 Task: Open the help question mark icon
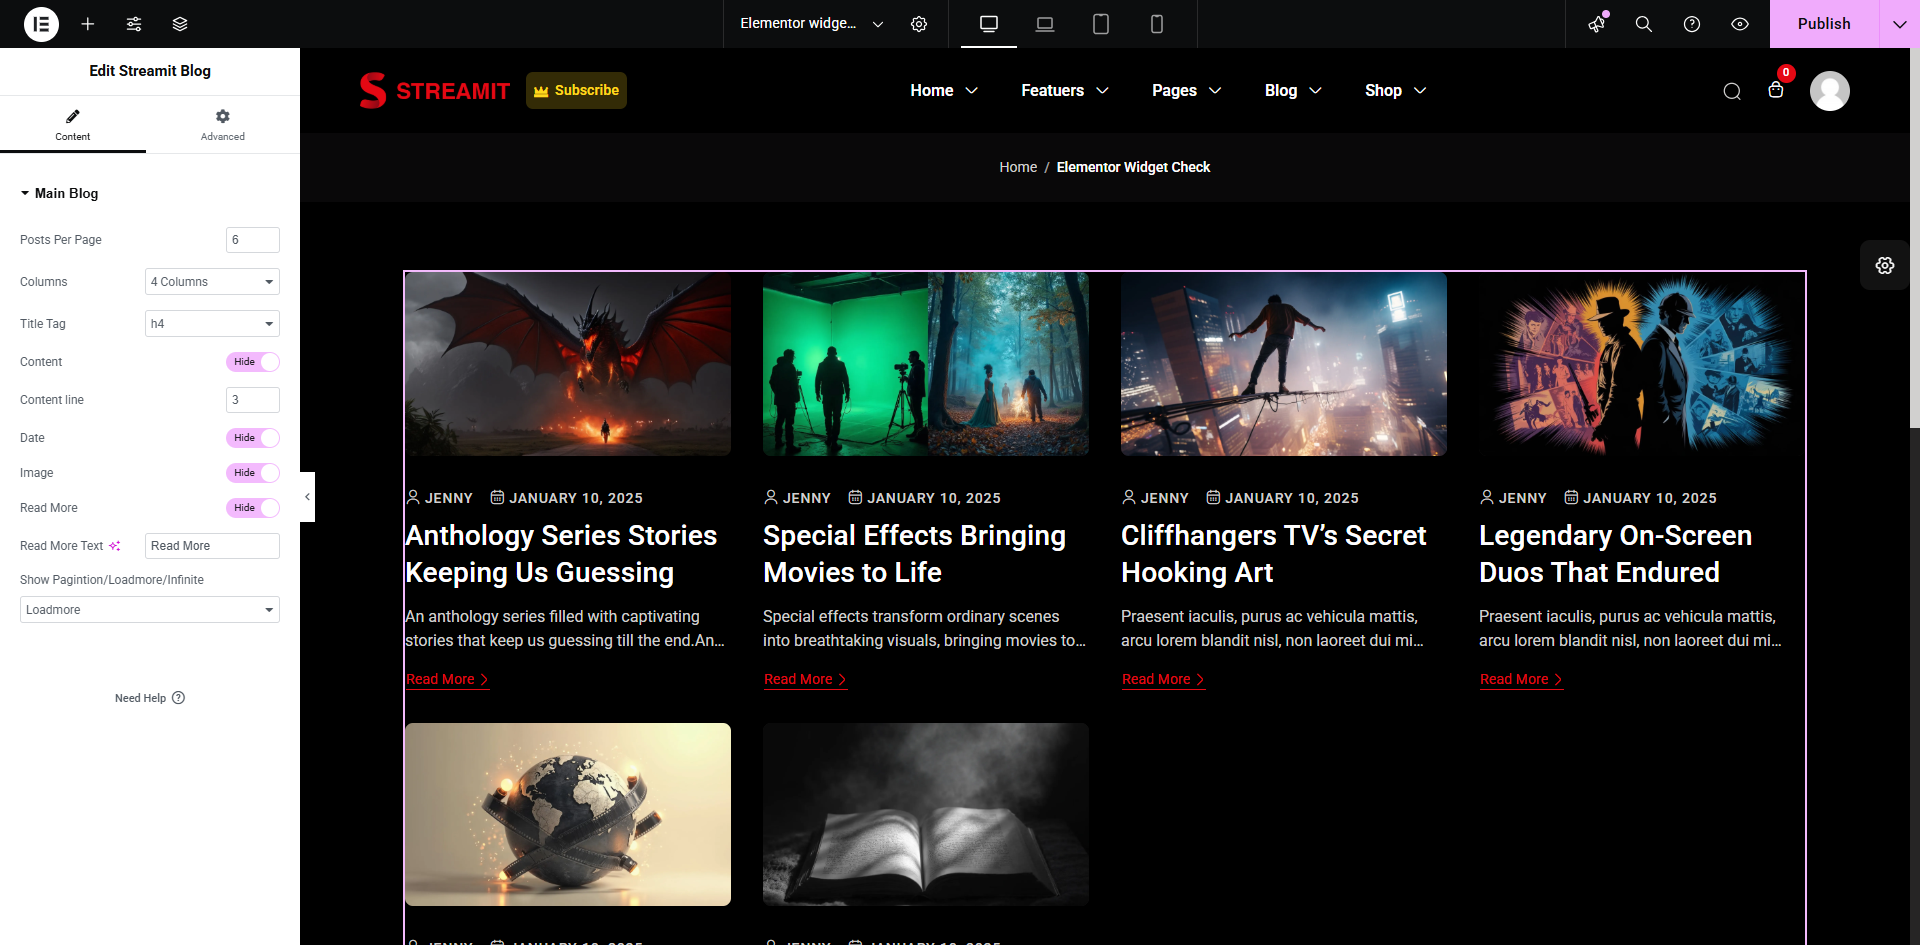[1692, 24]
